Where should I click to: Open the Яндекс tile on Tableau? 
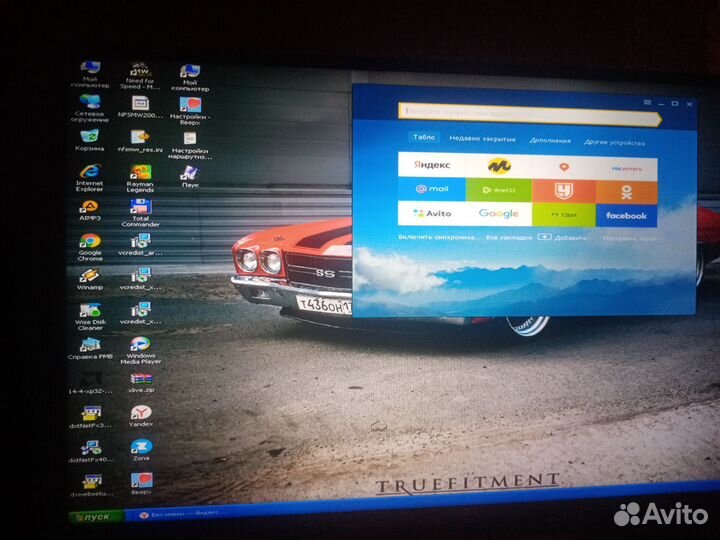pyautogui.click(x=431, y=165)
